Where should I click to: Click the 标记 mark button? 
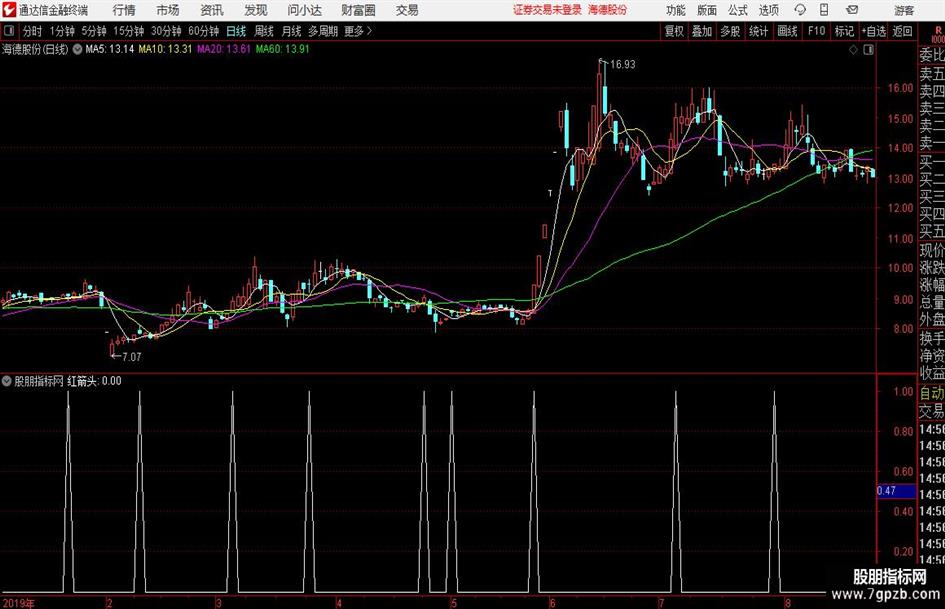[x=844, y=31]
